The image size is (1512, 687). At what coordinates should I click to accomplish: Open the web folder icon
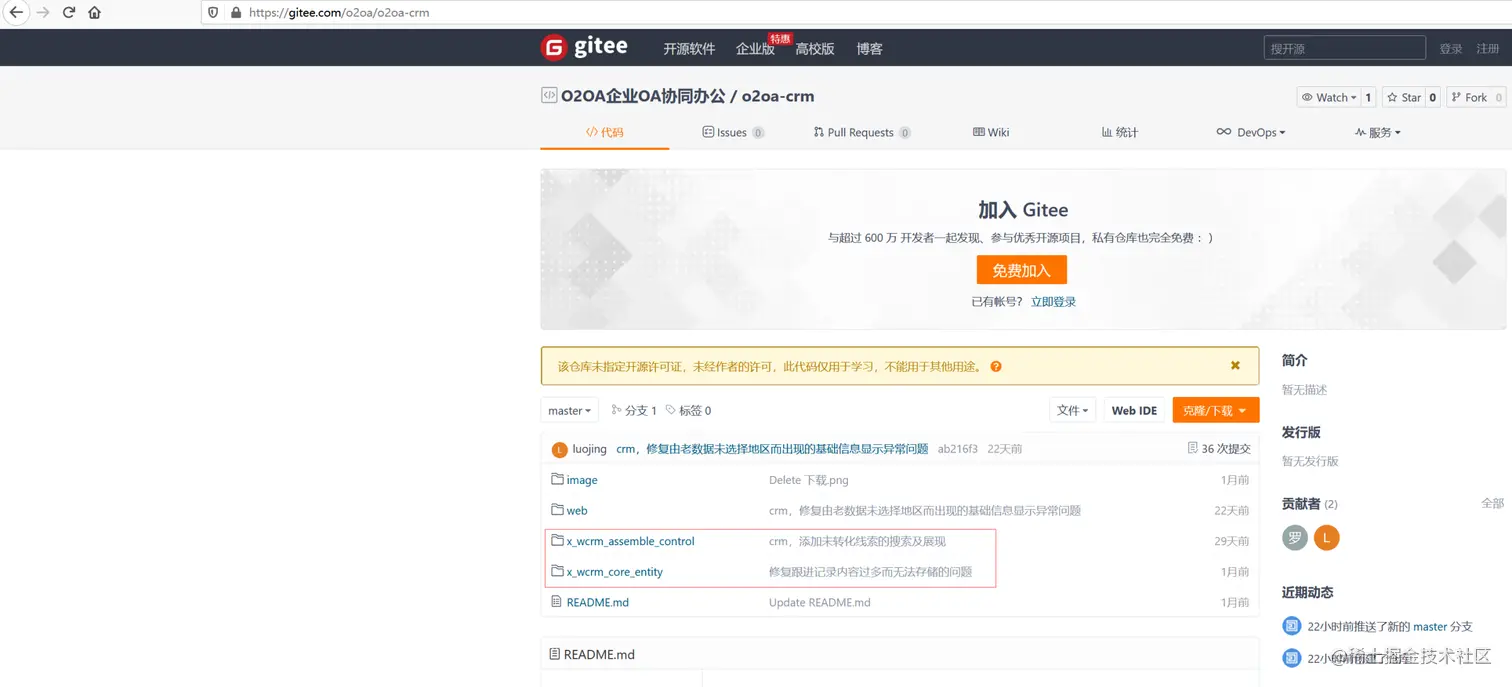click(x=558, y=510)
